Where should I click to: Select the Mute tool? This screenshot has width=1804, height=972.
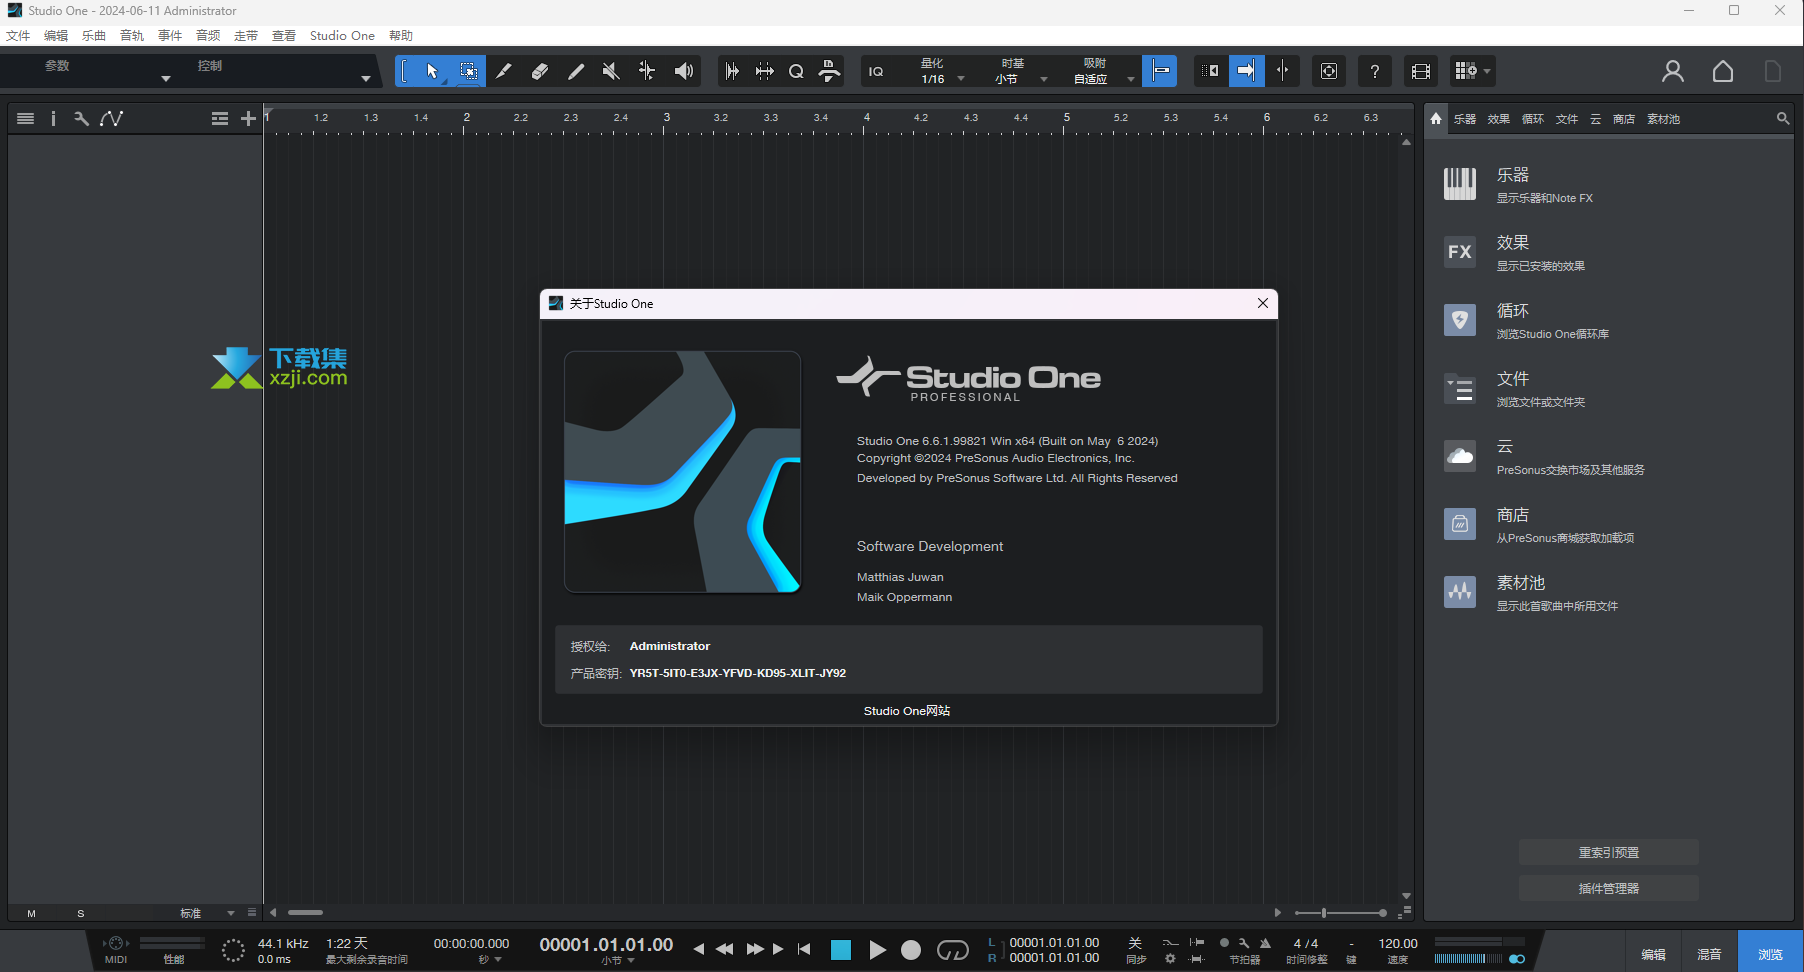pyautogui.click(x=611, y=71)
